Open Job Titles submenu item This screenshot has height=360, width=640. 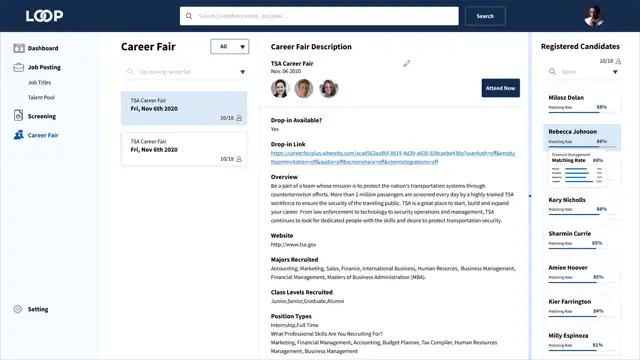pos(40,82)
